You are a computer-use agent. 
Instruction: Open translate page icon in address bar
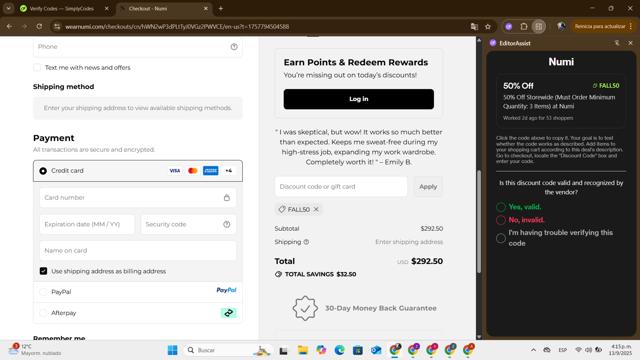point(474,27)
